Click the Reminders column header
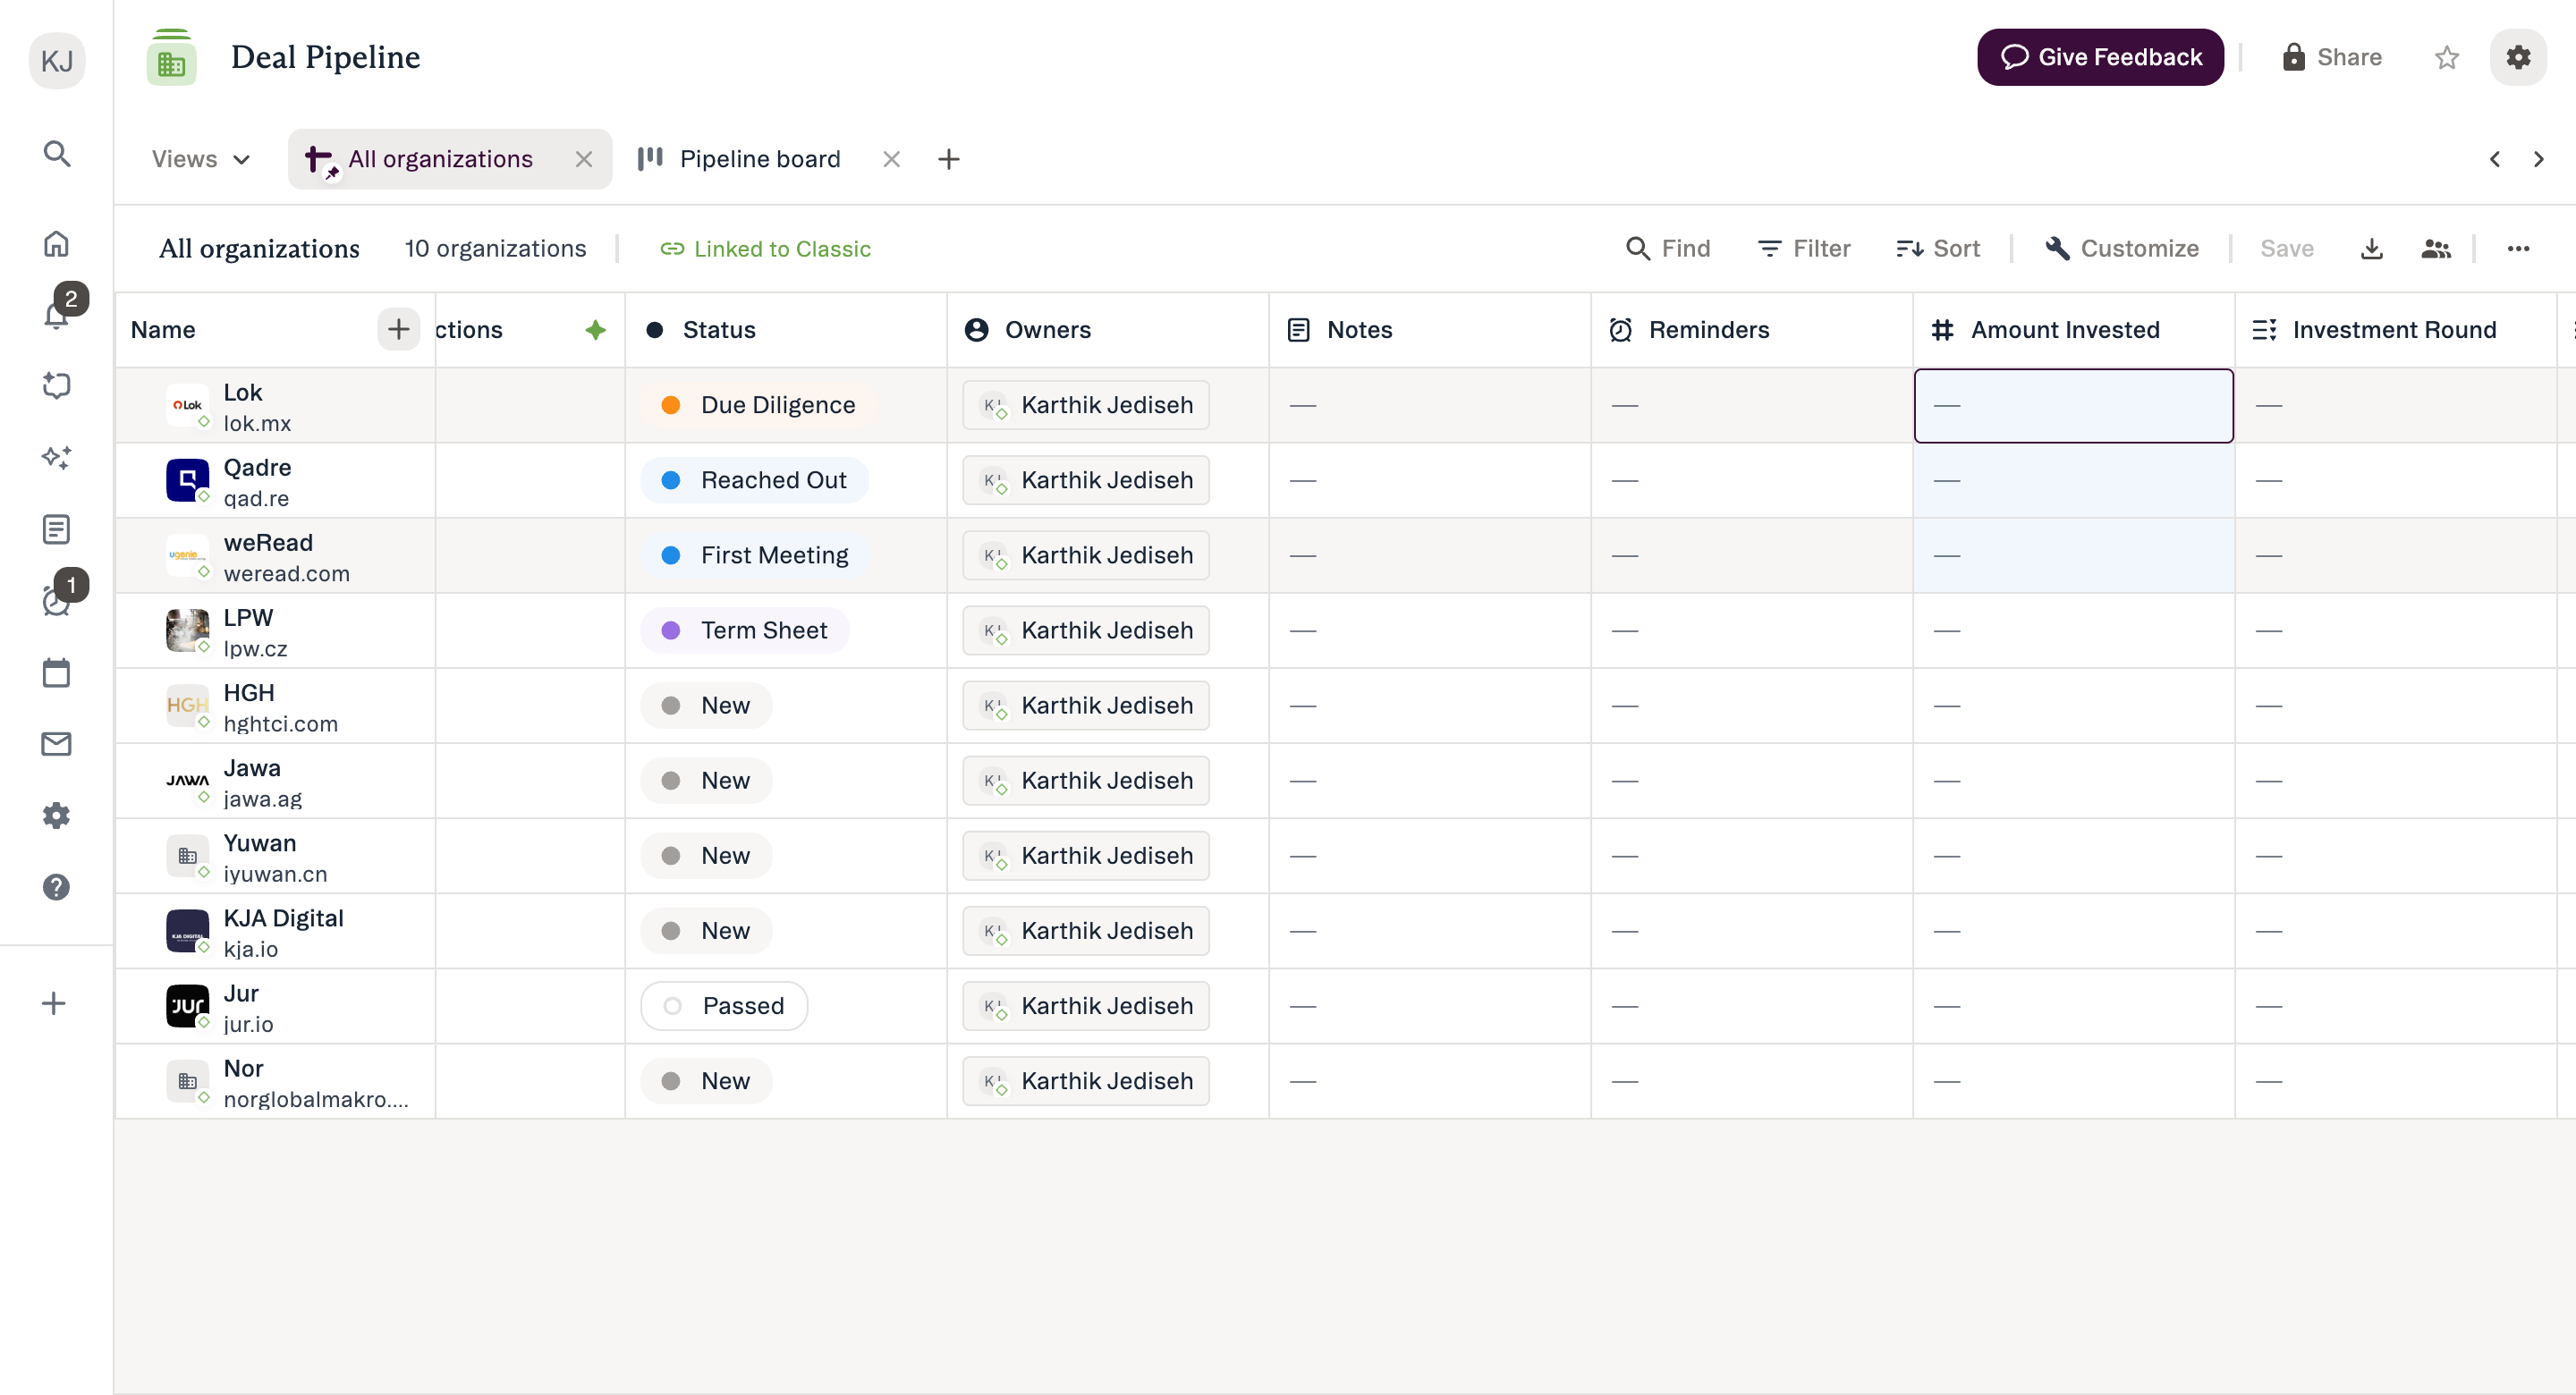Image resolution: width=2576 pixels, height=1395 pixels. click(1752, 330)
